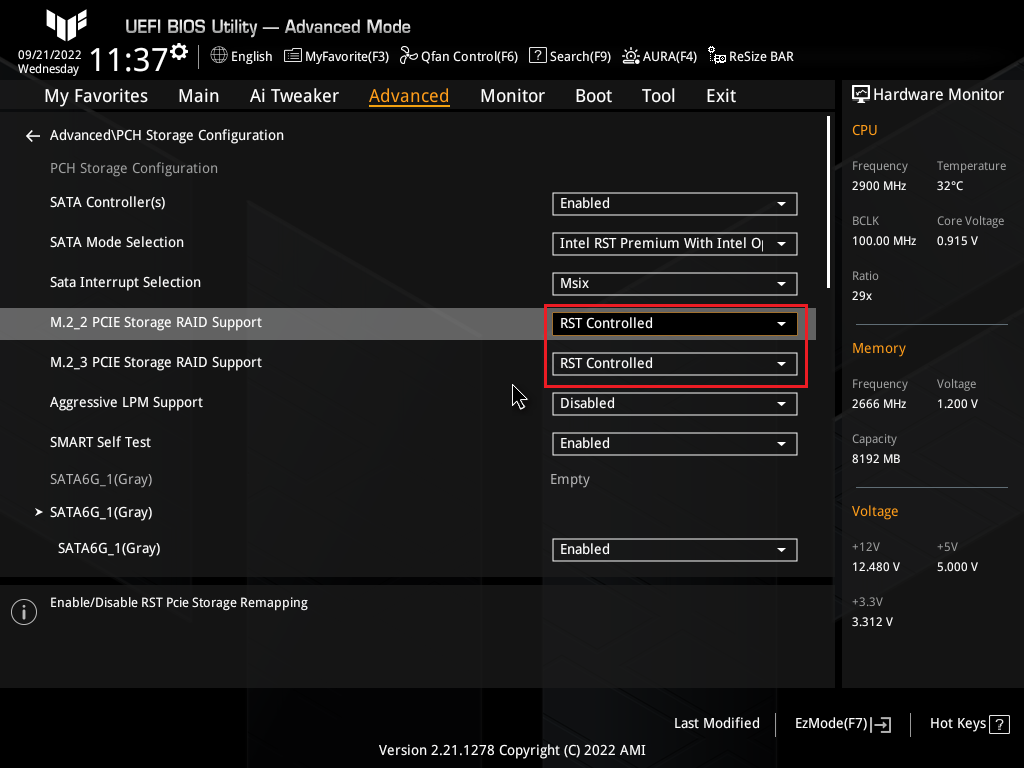The width and height of the screenshot is (1024, 768).
Task: Click the Voltage heading in Hardware Monitor
Action: coord(874,511)
